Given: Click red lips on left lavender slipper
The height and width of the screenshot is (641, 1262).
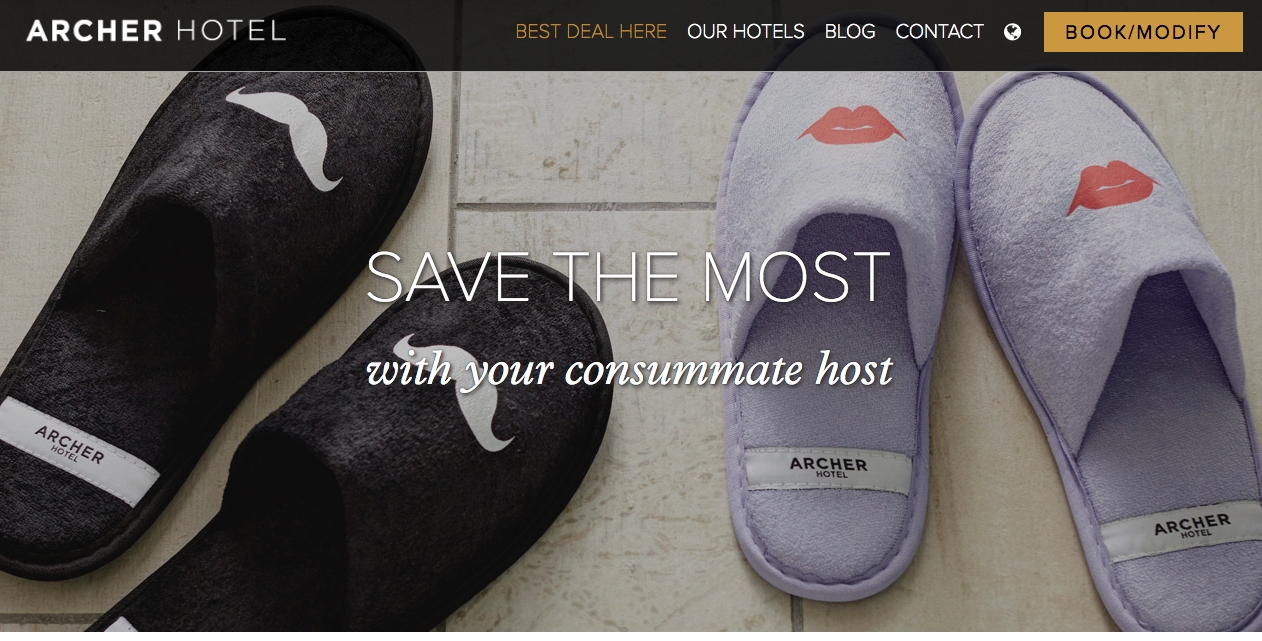Looking at the screenshot, I should pyautogui.click(x=852, y=126).
